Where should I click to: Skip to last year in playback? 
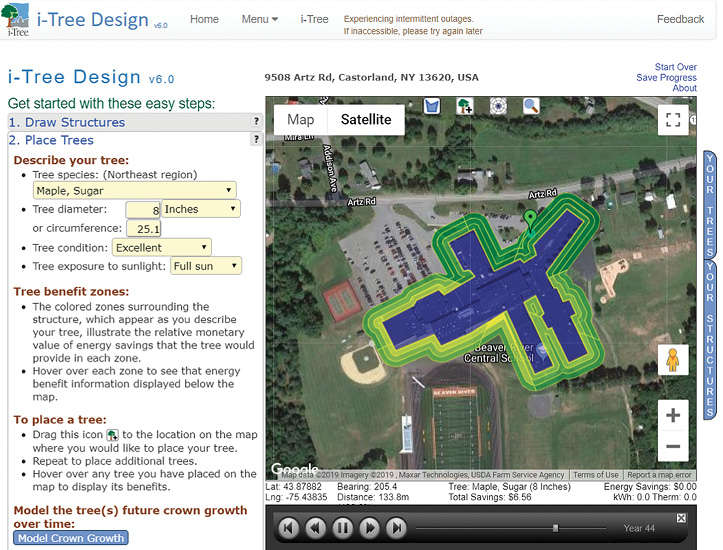pyautogui.click(x=397, y=527)
